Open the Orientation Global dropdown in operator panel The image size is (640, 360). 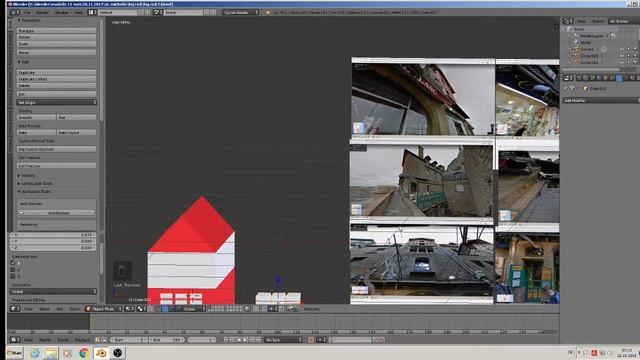[x=53, y=291]
